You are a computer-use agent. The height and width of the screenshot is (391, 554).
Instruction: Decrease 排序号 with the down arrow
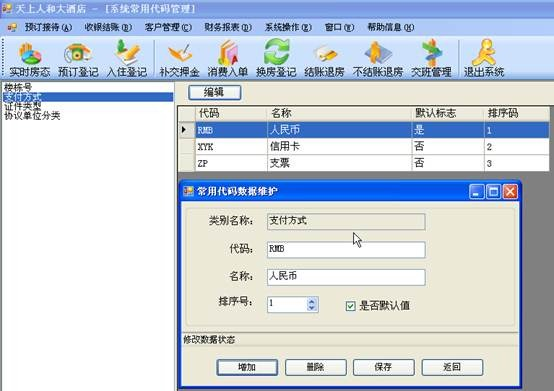tap(311, 308)
